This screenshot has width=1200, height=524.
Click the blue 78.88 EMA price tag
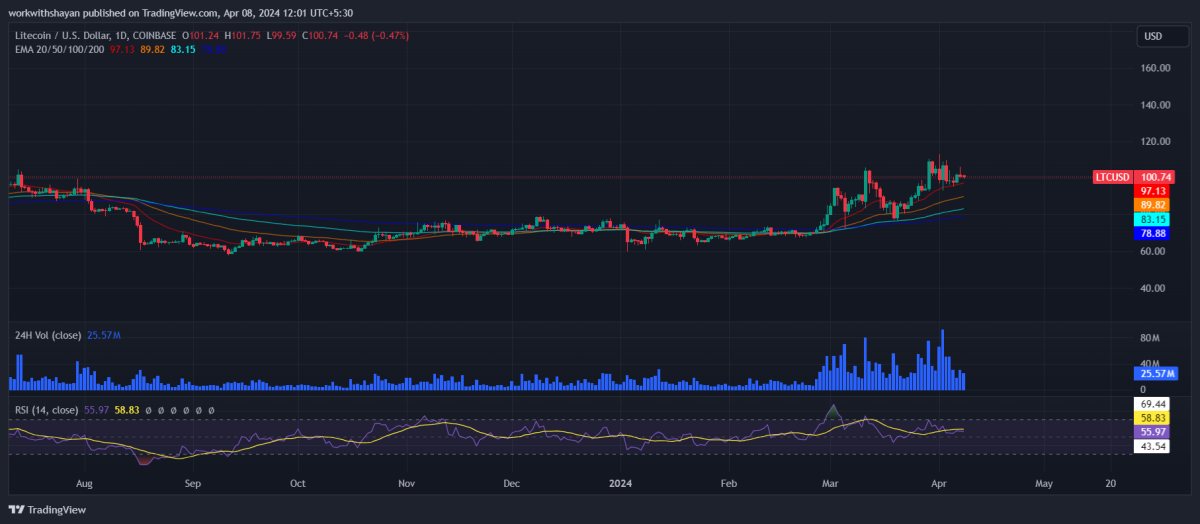[1153, 233]
